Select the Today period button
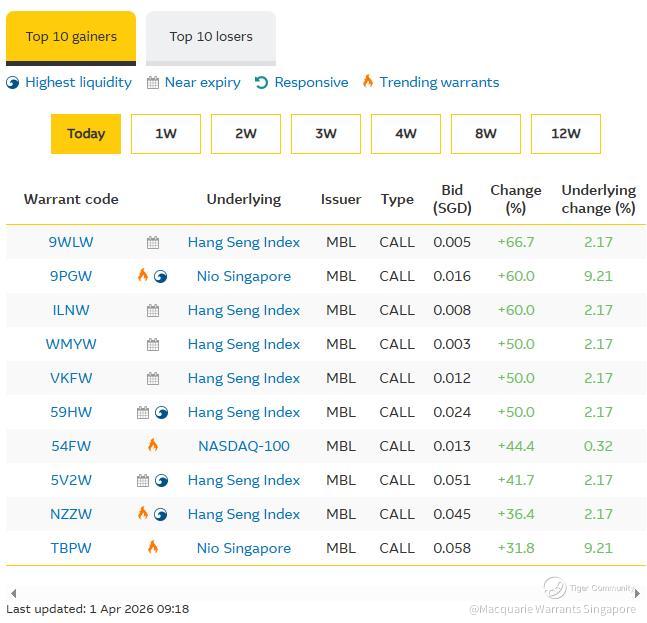The image size is (647, 623). click(x=86, y=134)
